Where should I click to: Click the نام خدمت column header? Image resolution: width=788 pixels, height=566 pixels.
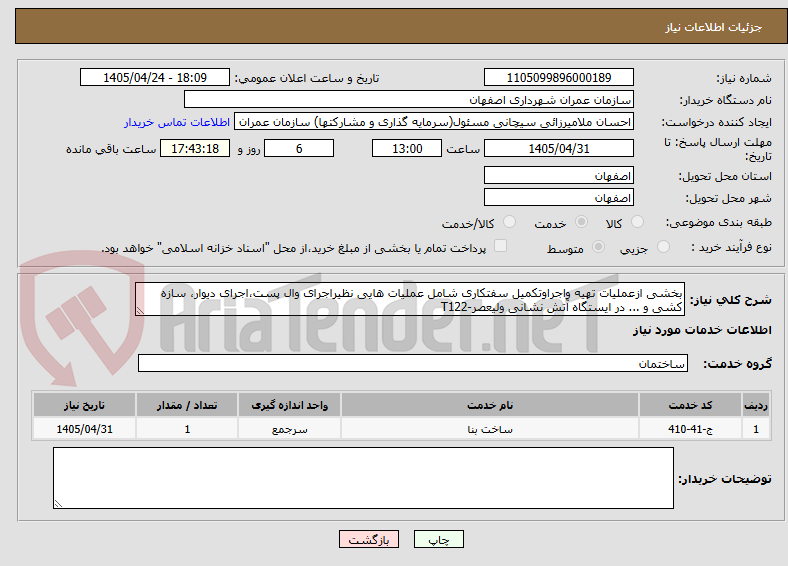point(490,405)
